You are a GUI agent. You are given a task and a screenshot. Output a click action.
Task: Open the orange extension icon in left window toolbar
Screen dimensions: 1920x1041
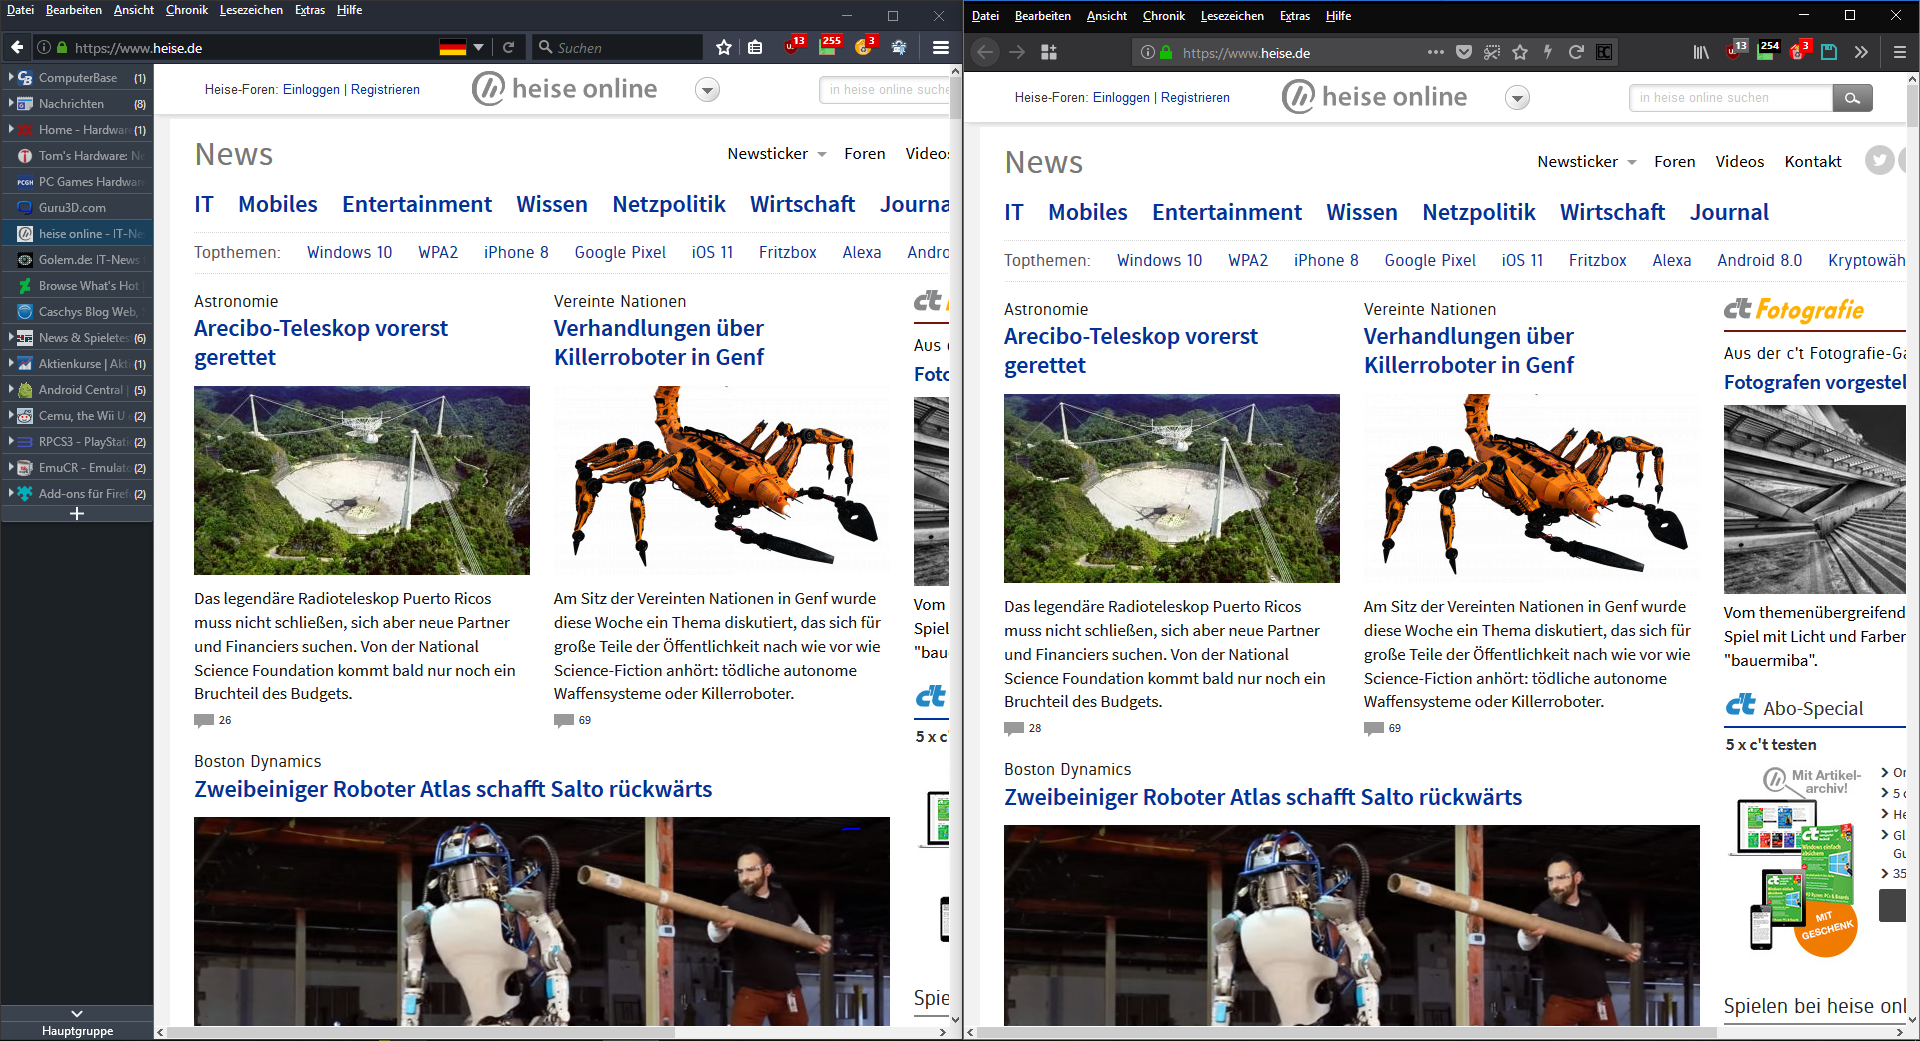[865, 46]
